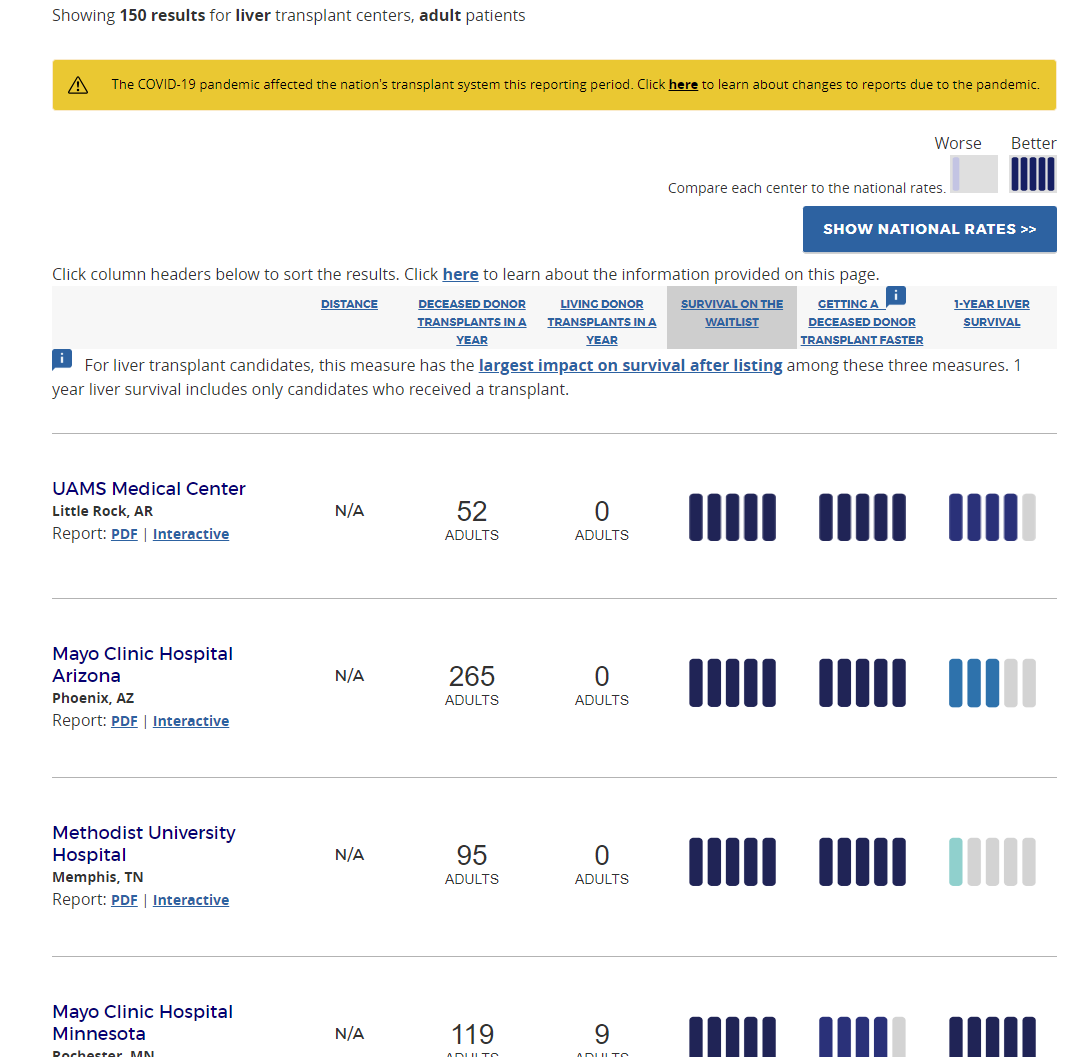Click UAMS waitlist survival rating bars

(732, 517)
